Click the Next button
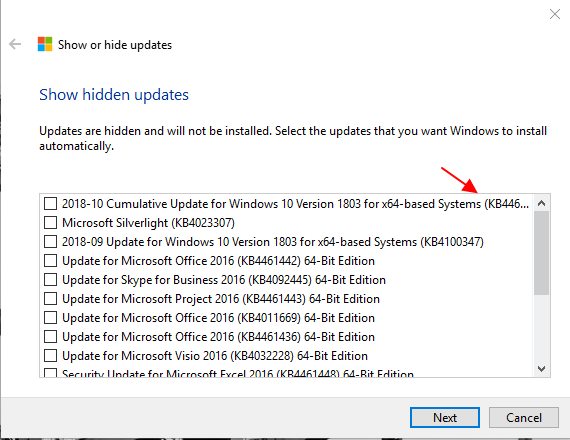 445,417
